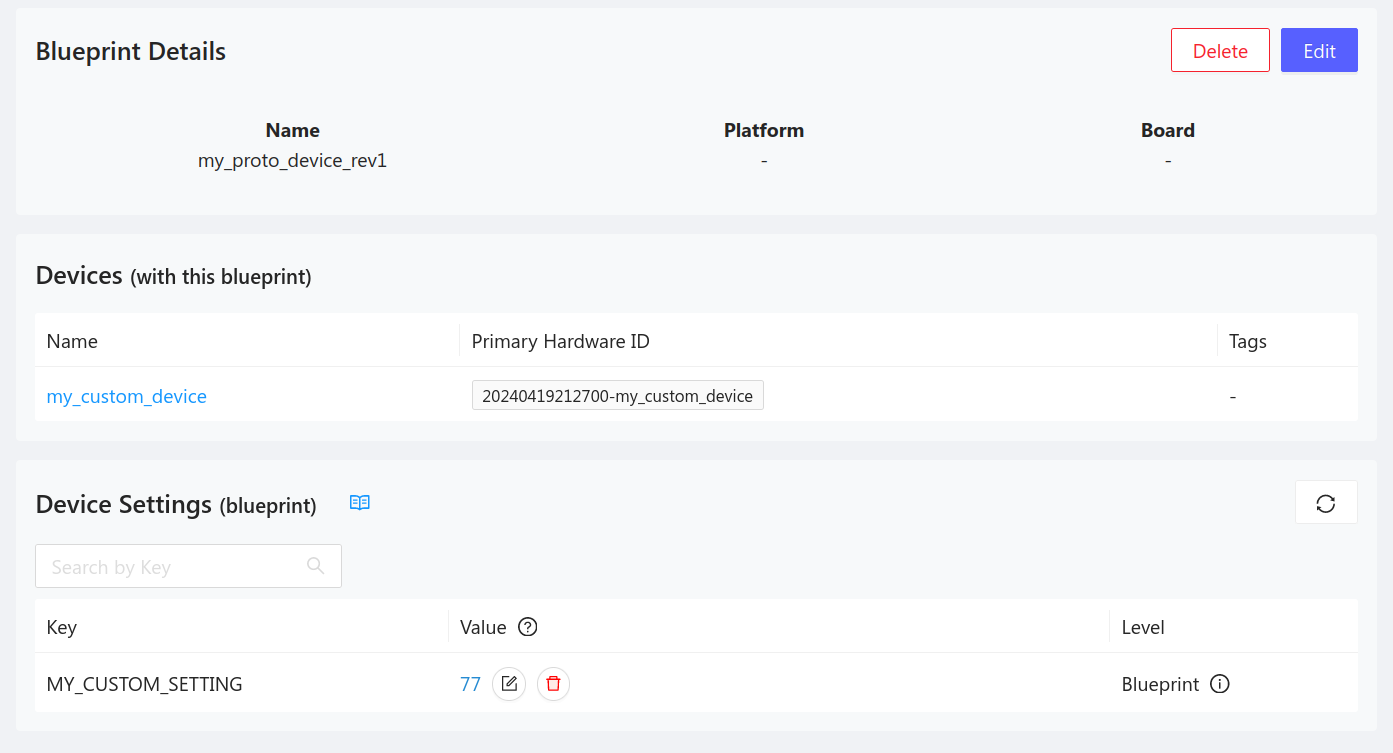Click the setting value 77

click(x=470, y=684)
